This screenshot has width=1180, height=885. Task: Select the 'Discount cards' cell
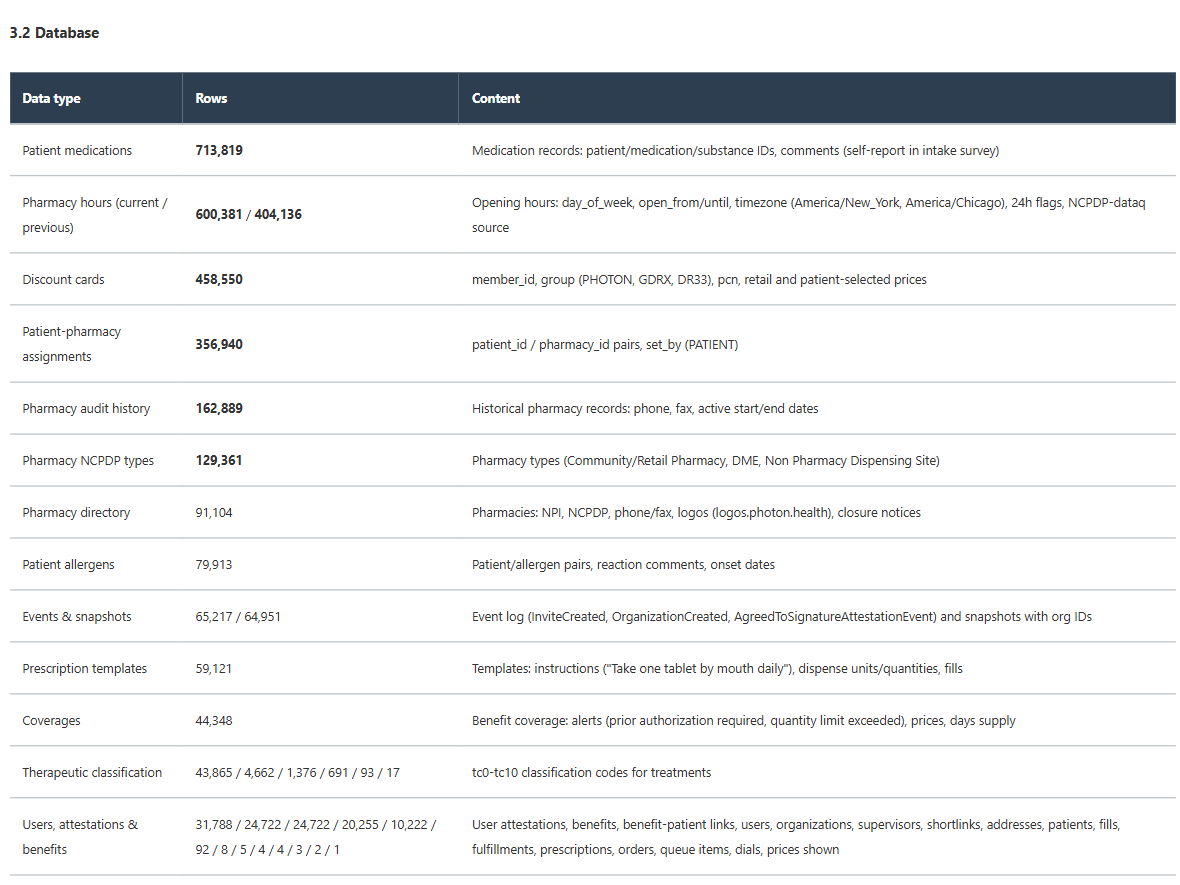pos(63,280)
